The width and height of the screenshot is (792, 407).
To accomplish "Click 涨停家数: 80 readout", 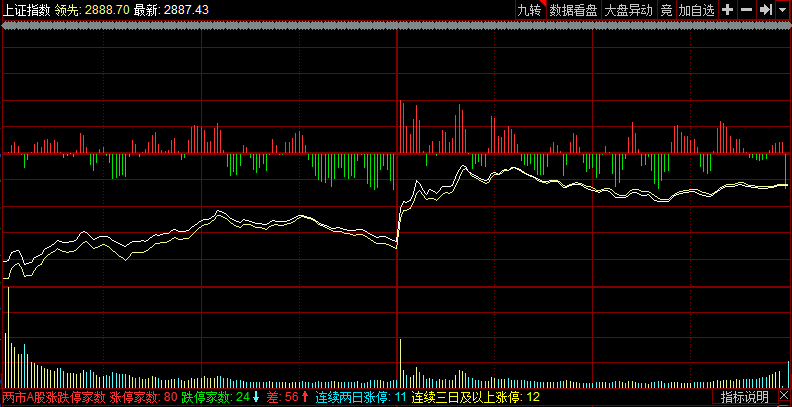I will [x=143, y=397].
